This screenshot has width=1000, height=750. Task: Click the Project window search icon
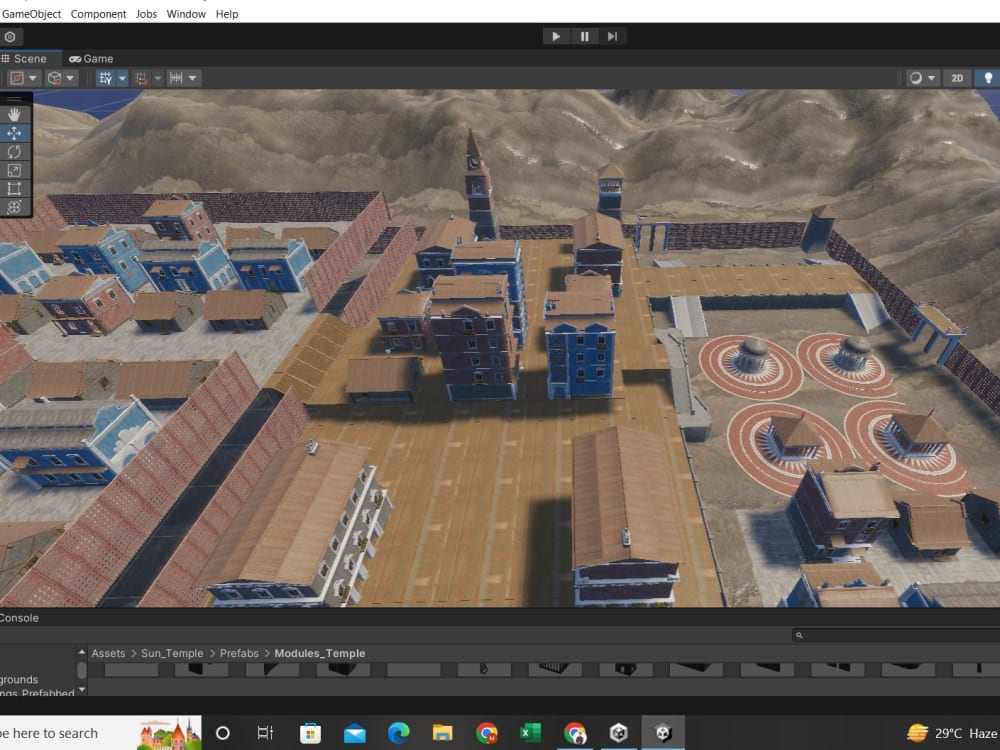(x=798, y=634)
